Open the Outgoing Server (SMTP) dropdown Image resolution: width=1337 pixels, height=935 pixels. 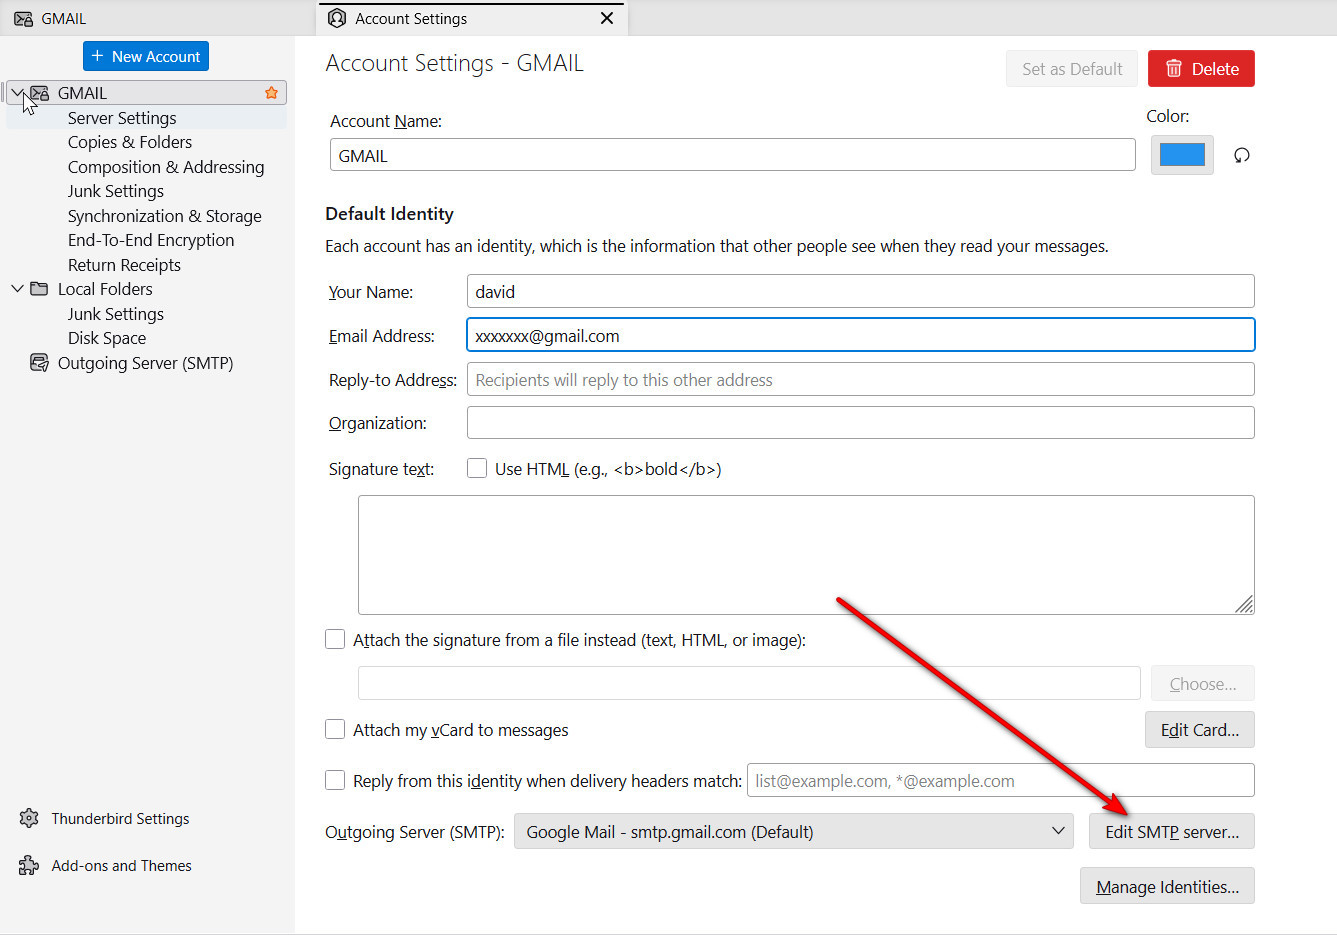[793, 831]
